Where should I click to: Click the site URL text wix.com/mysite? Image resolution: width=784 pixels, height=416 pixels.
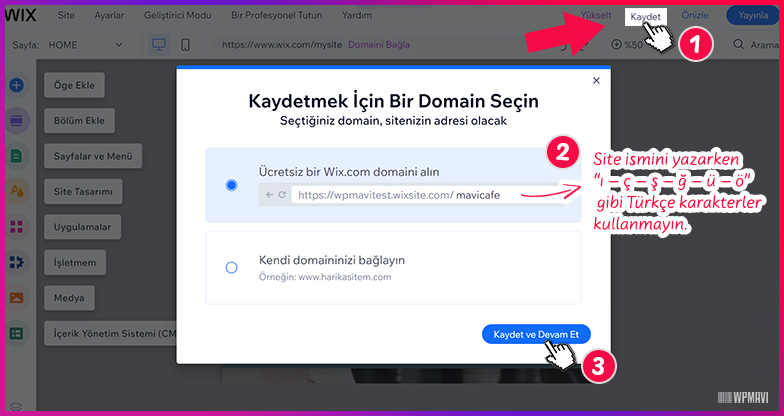pos(282,44)
